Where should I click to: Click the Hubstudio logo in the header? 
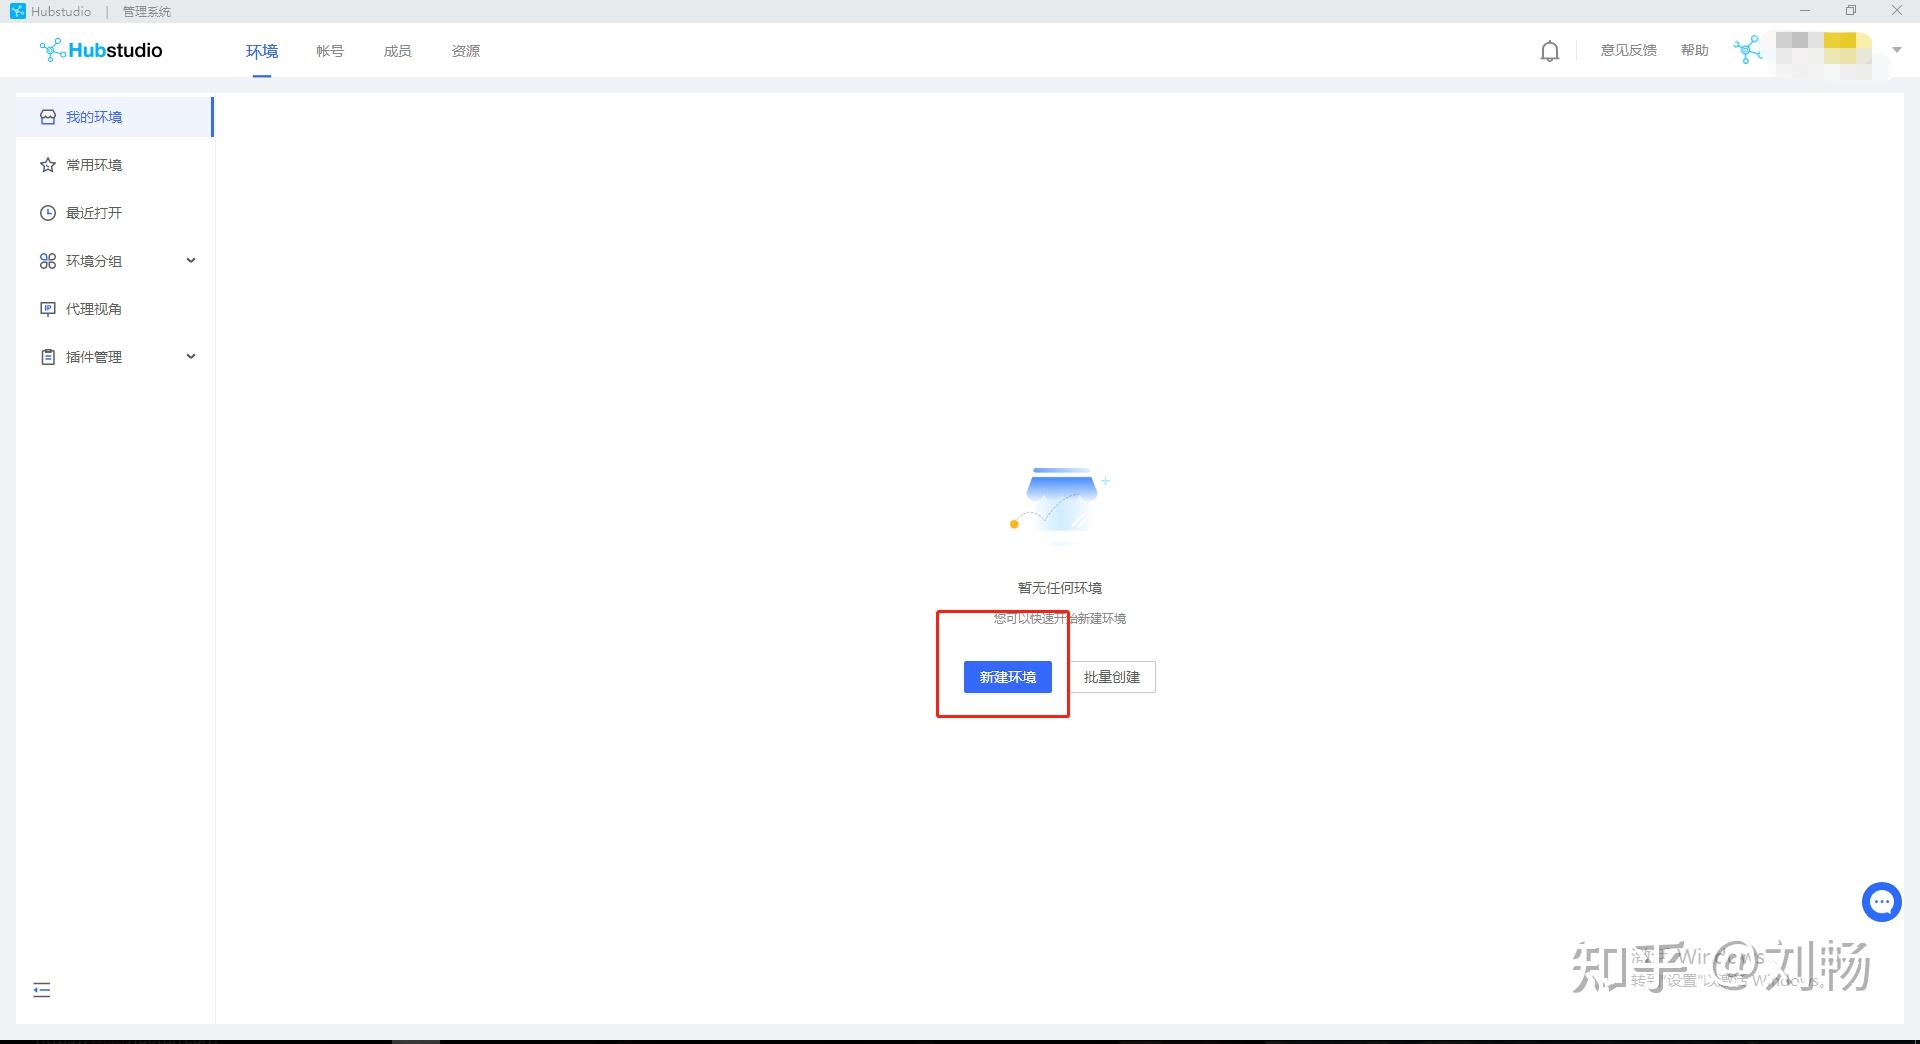point(101,50)
